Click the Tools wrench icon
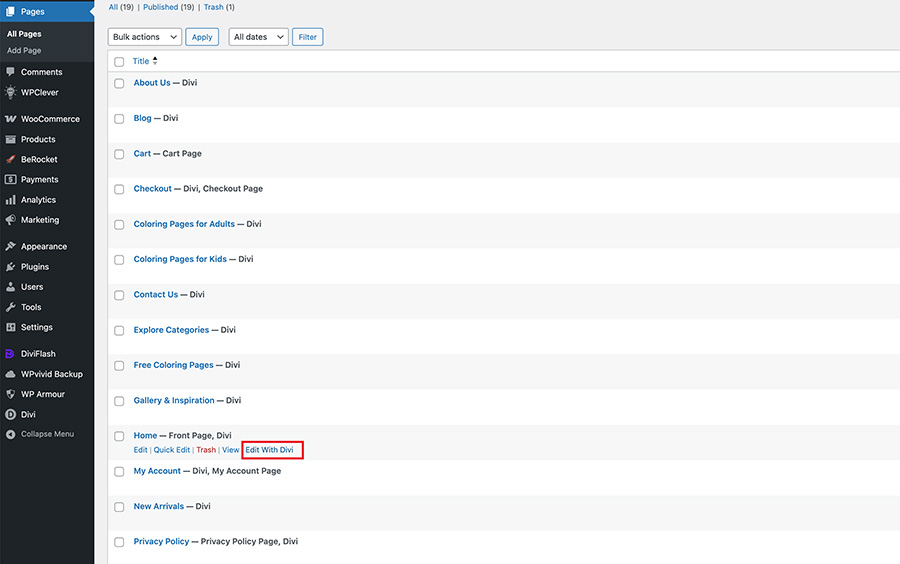Image resolution: width=900 pixels, height=564 pixels. (x=10, y=307)
